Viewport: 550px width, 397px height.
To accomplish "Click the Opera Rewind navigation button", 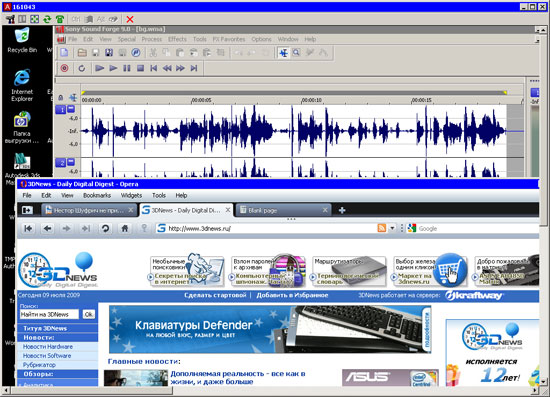I will point(28,228).
